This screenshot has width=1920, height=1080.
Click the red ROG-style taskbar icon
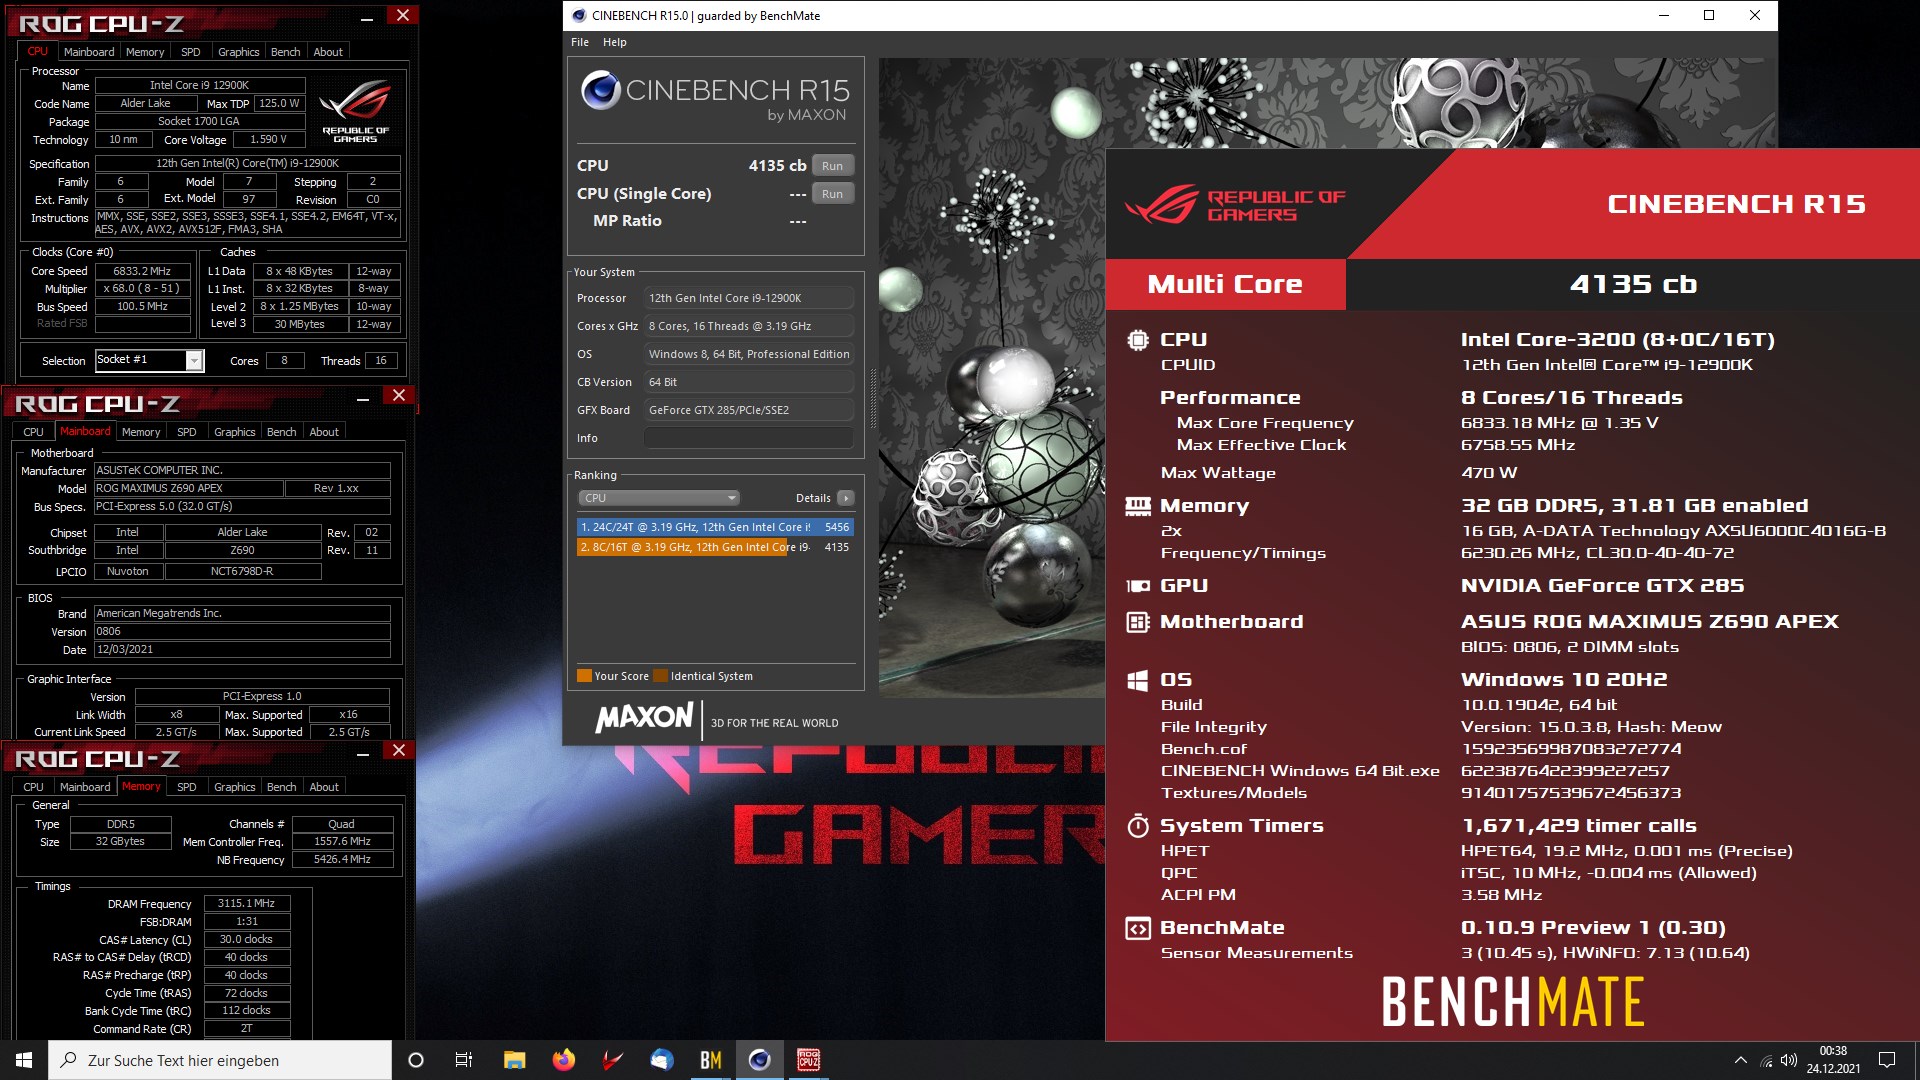(x=613, y=1060)
